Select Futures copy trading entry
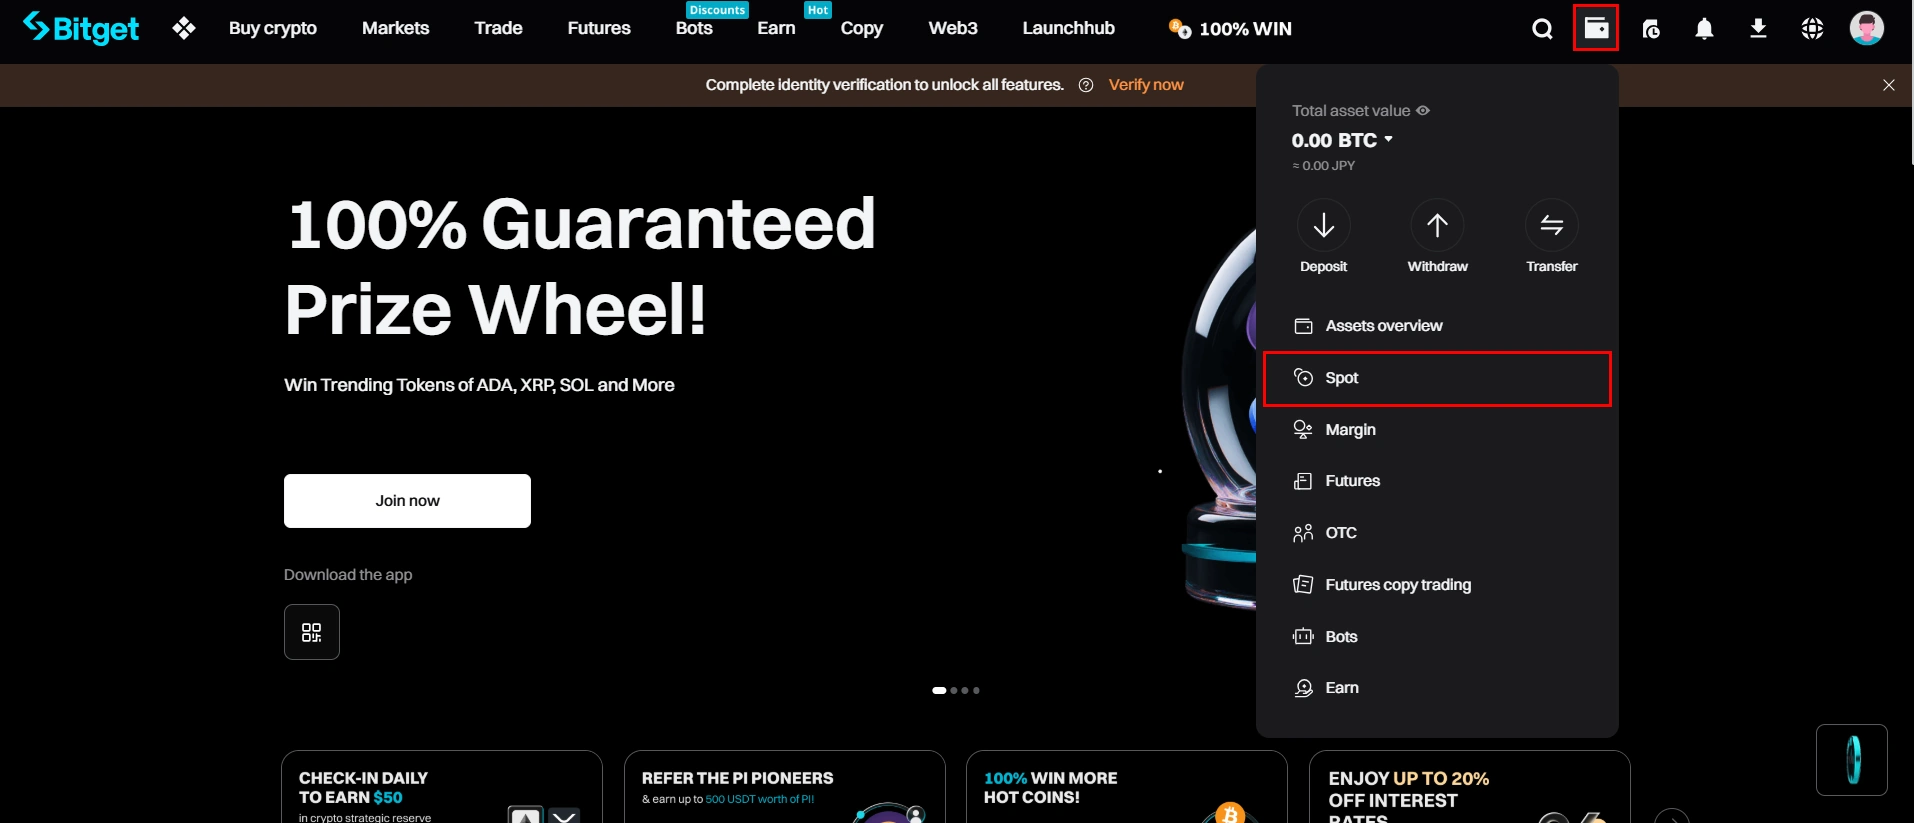The width and height of the screenshot is (1914, 823). click(1397, 585)
